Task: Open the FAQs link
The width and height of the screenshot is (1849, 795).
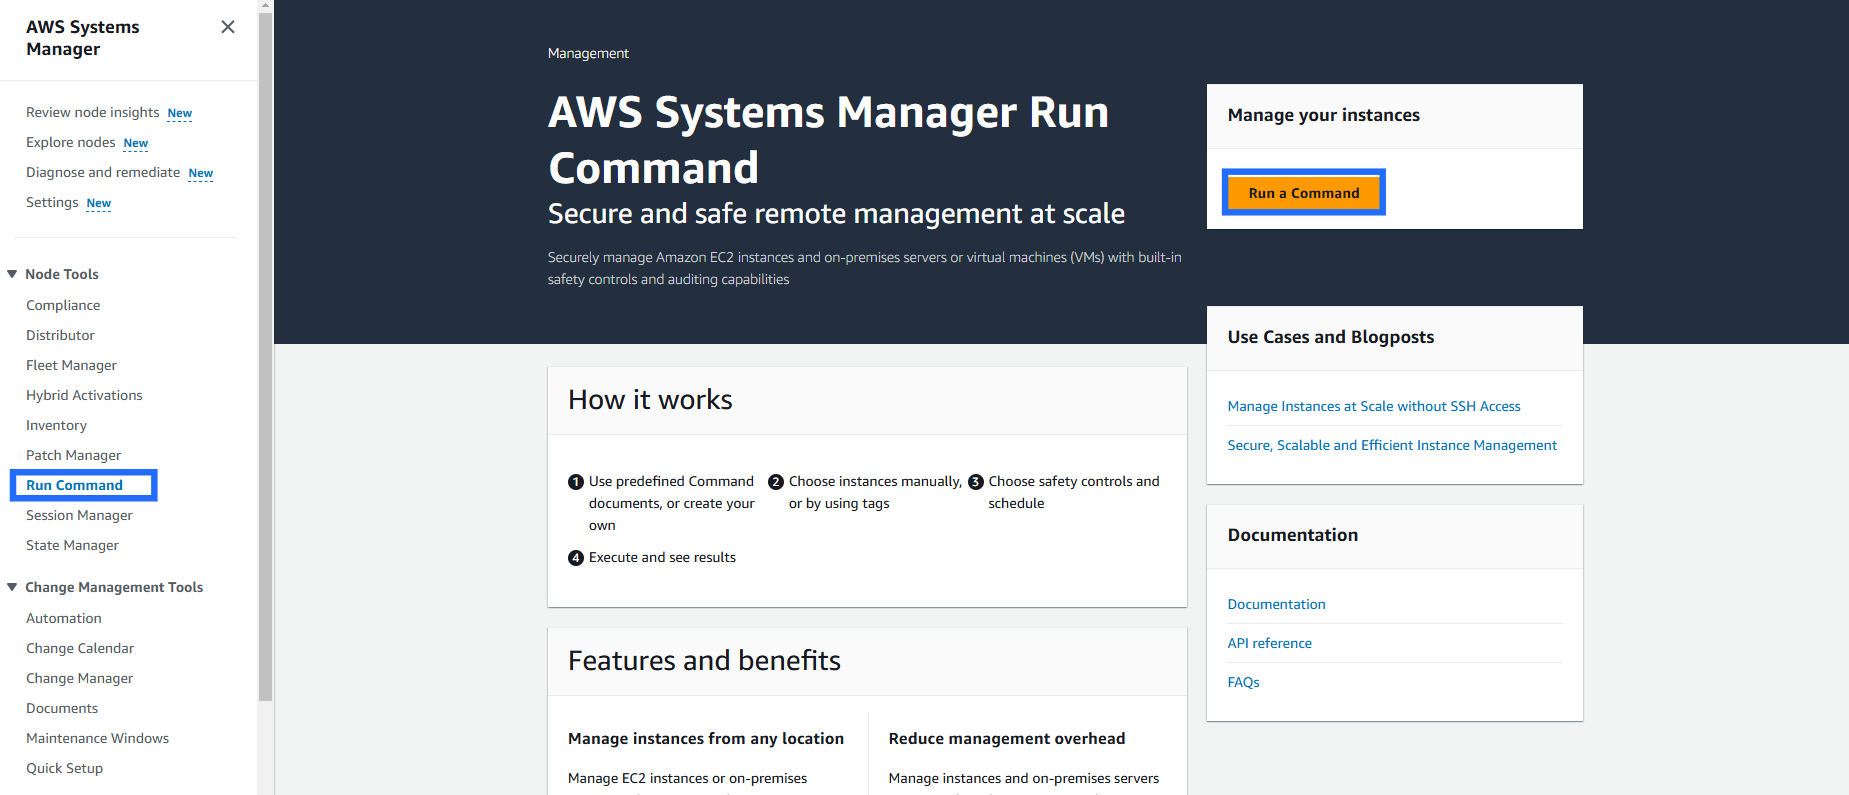Action: click(1243, 682)
